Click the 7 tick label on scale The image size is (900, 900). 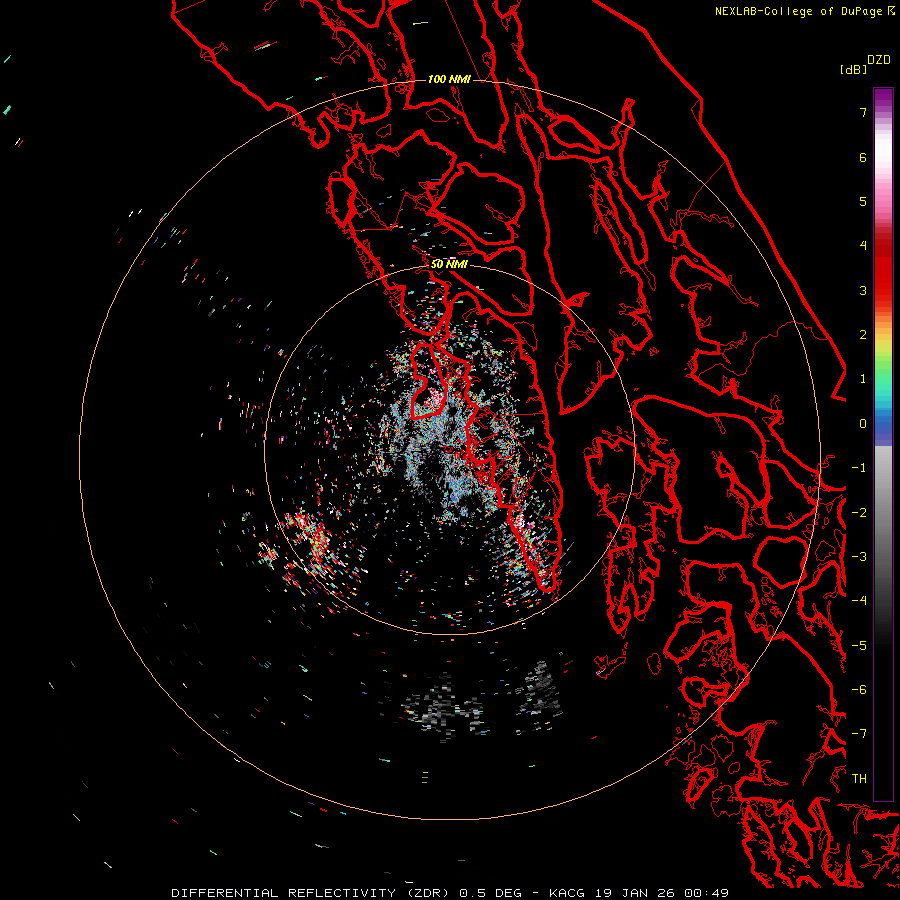(863, 112)
